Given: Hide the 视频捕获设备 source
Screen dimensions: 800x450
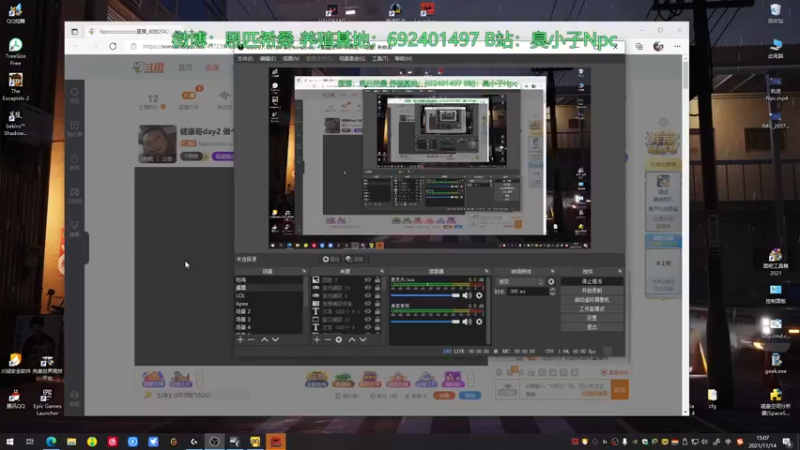Looking at the screenshot, I should click(x=367, y=304).
